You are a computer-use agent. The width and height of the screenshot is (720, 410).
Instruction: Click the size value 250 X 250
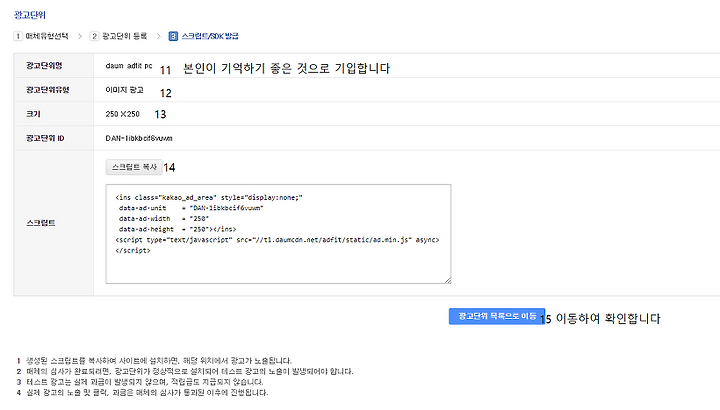tap(122, 114)
